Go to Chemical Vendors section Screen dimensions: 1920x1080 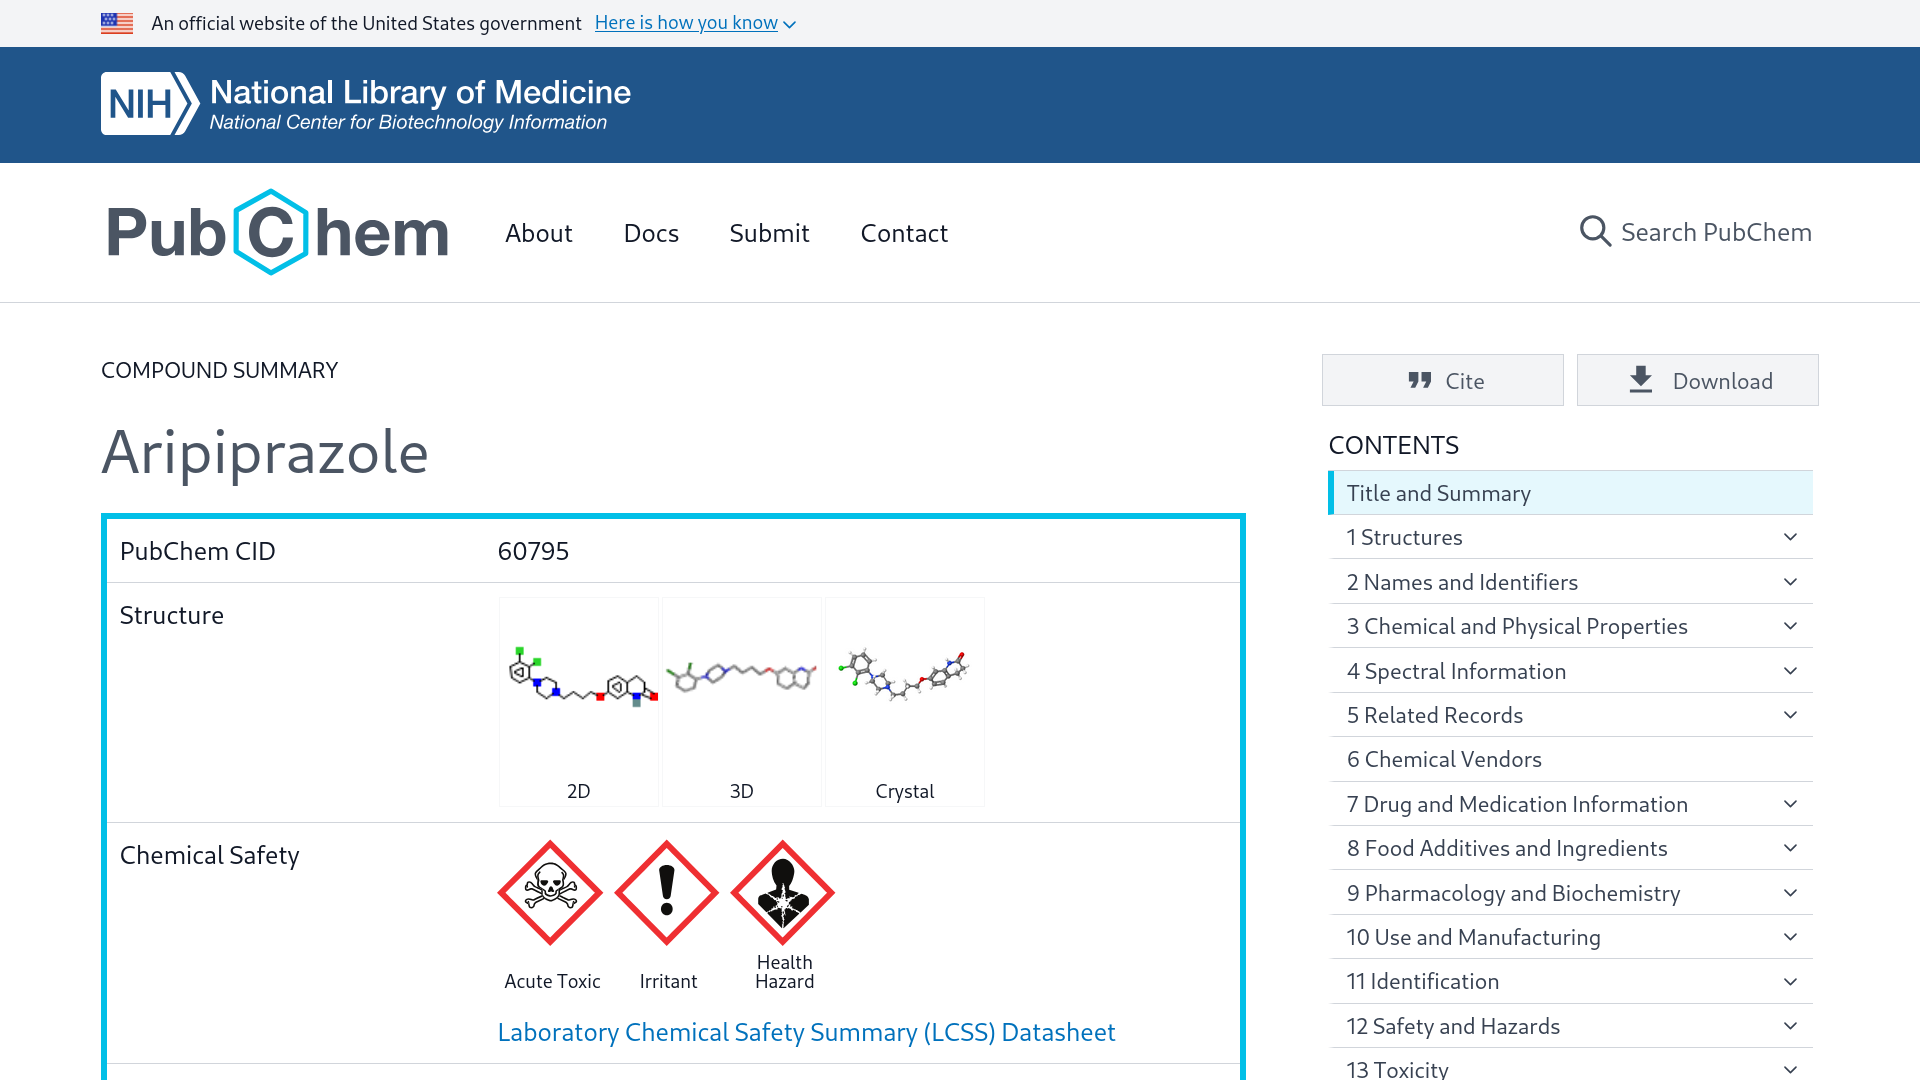point(1444,759)
